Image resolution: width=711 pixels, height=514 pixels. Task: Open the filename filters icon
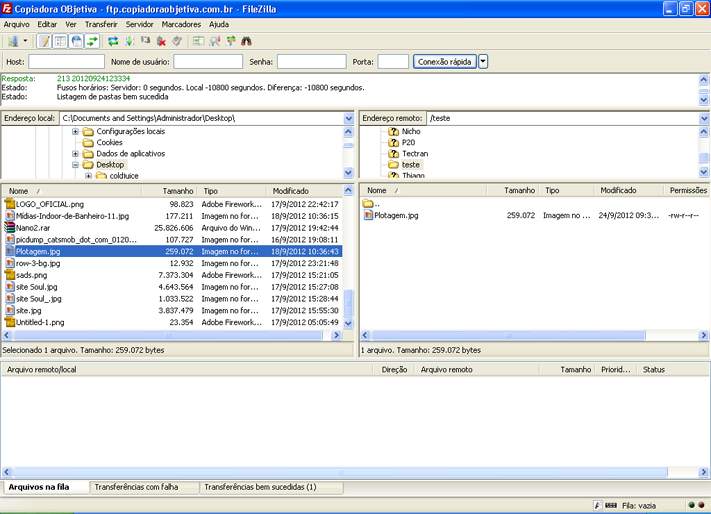pyautogui.click(x=198, y=41)
